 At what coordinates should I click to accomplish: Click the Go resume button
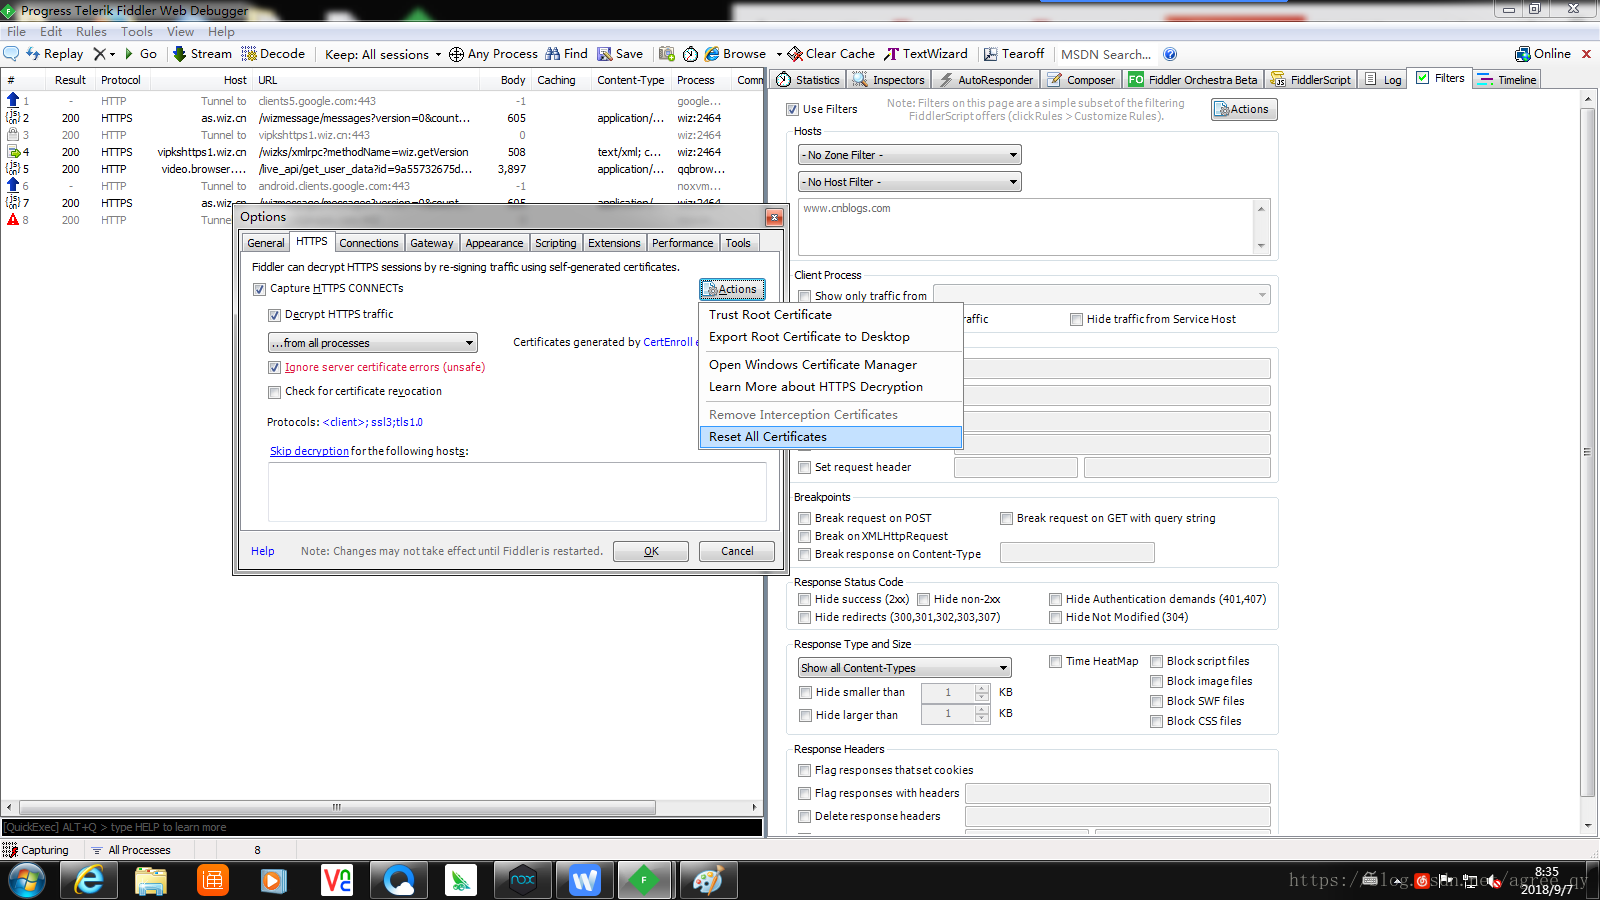[x=141, y=54]
